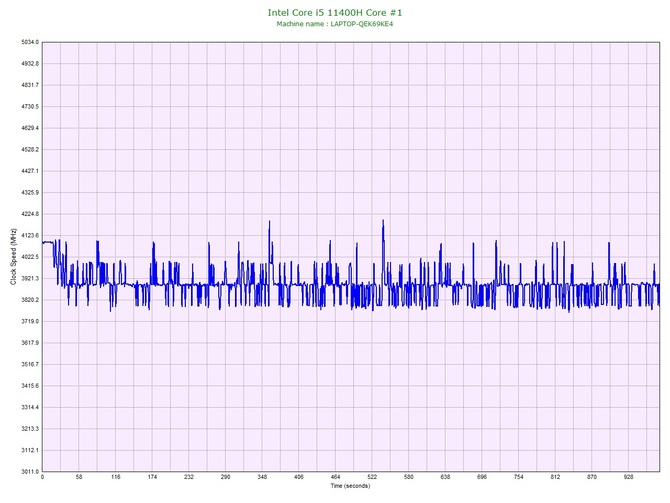Screen dimensions: 670x503
Task: Click the x-axis tick label 928
Action: [x=629, y=477]
